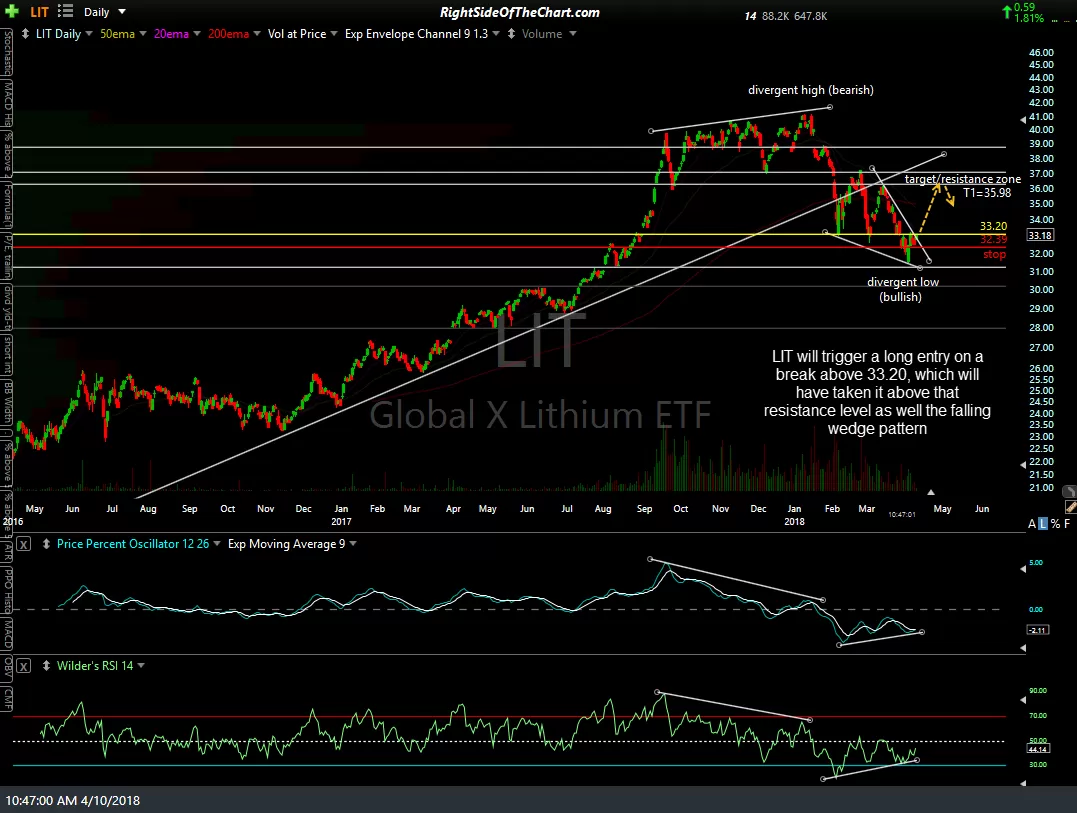Screen dimensions: 1077x813
Task: Close the Price Percent Oscillator panel with X
Action: (x=23, y=545)
